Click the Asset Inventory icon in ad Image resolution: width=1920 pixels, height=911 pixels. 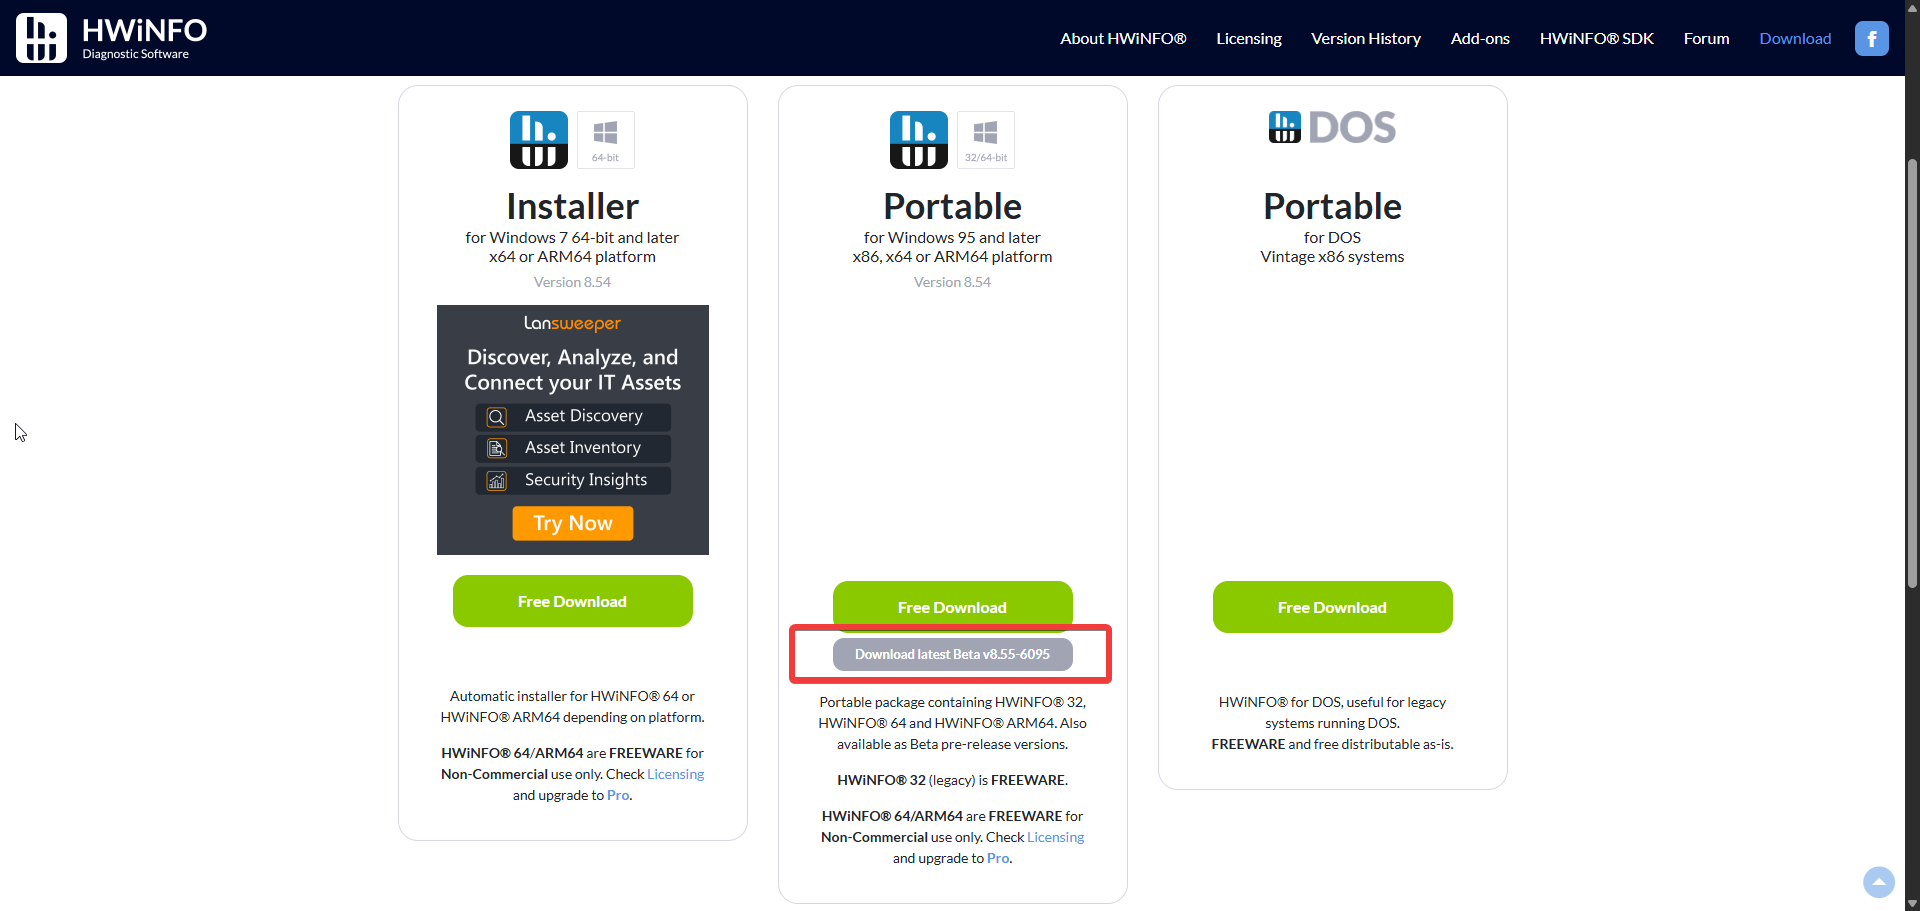tap(497, 448)
